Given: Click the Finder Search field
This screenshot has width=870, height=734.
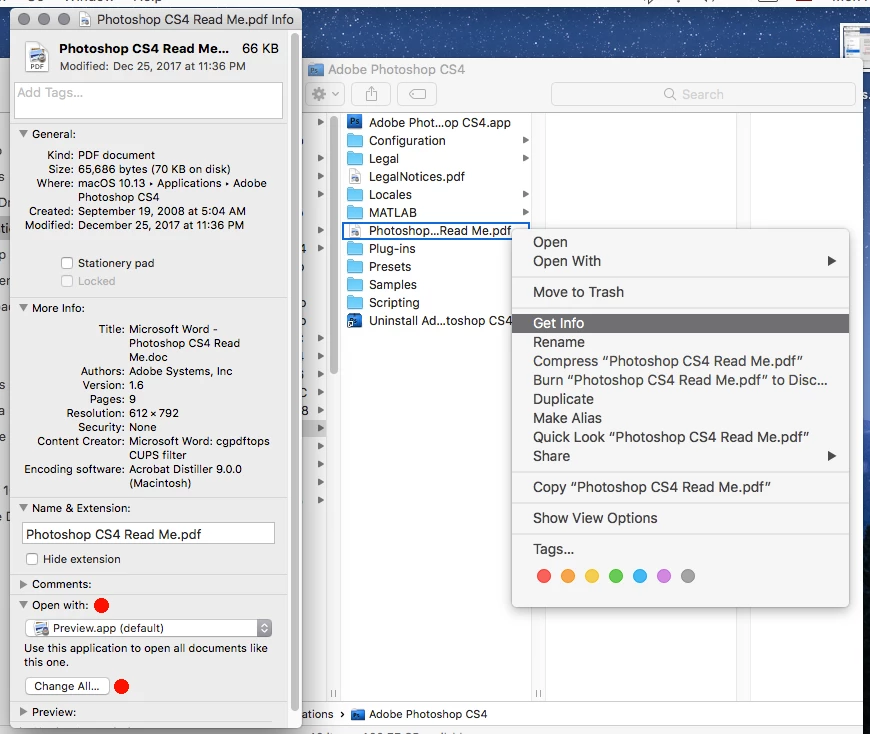Looking at the screenshot, I should point(703,94).
